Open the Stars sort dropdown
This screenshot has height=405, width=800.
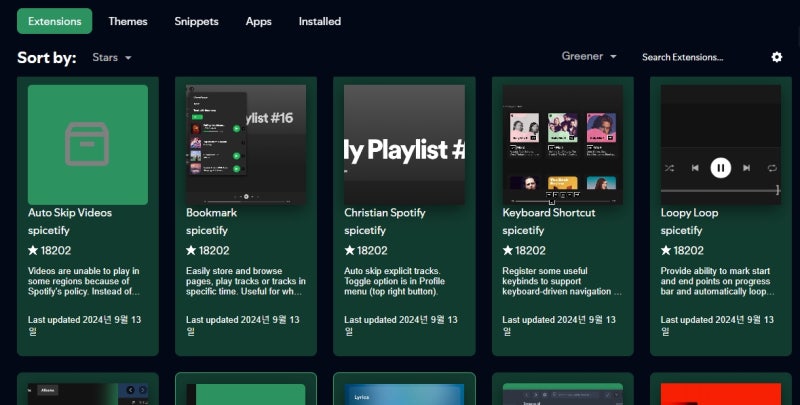tap(112, 57)
